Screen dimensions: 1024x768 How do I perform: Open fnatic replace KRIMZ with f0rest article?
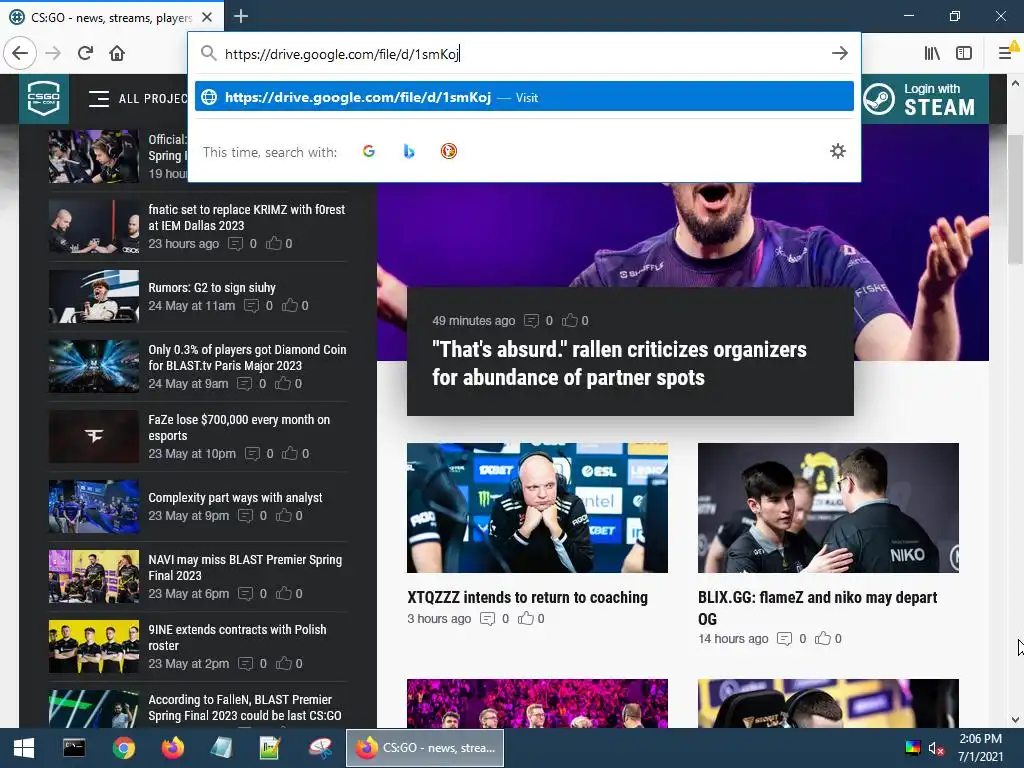(x=246, y=217)
